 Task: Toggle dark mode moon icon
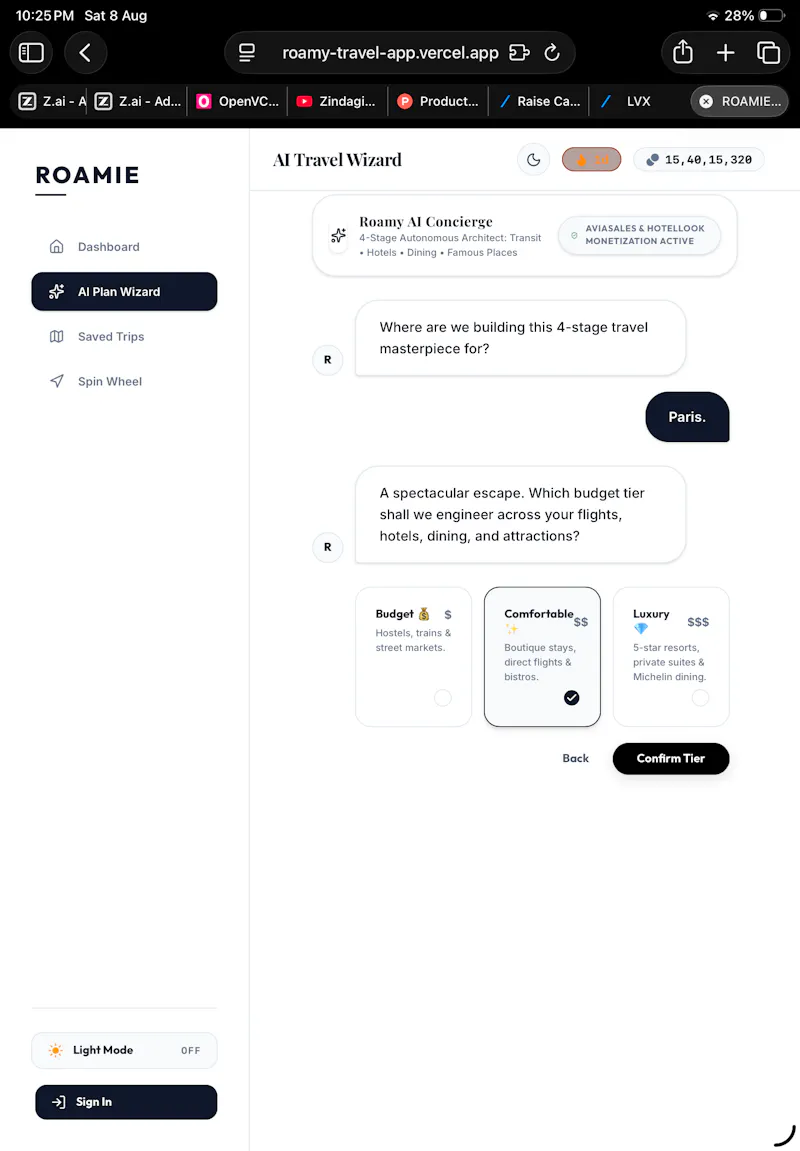pos(534,159)
